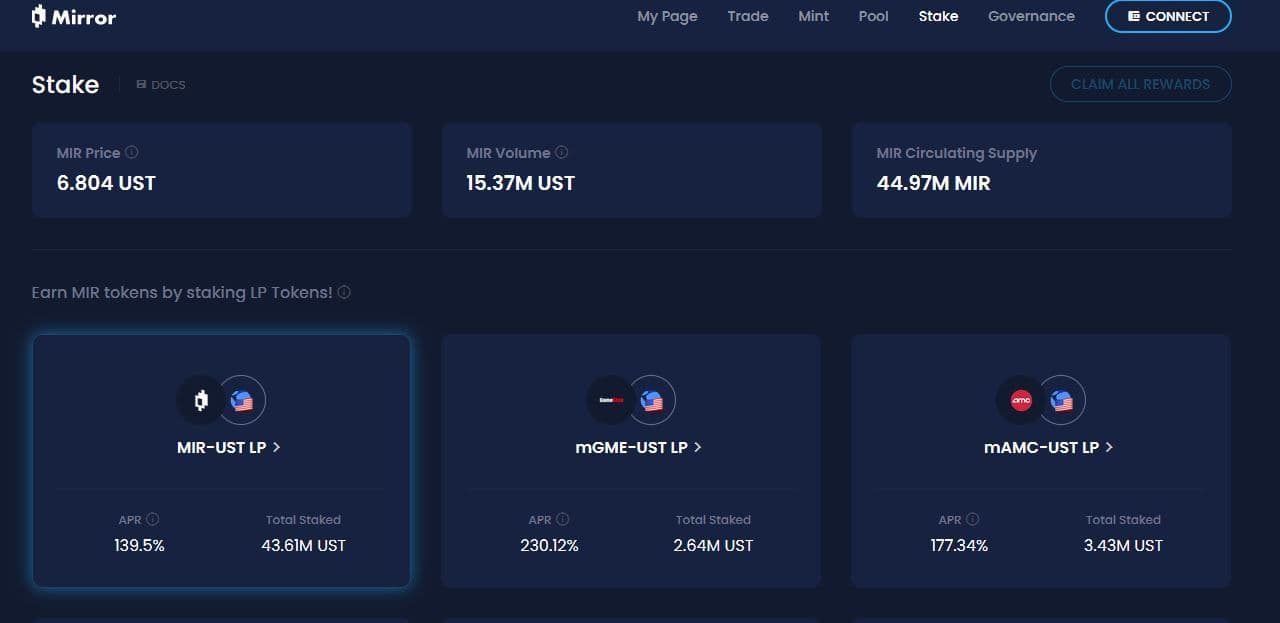Open the Pool page
The width and height of the screenshot is (1280, 623).
point(873,16)
